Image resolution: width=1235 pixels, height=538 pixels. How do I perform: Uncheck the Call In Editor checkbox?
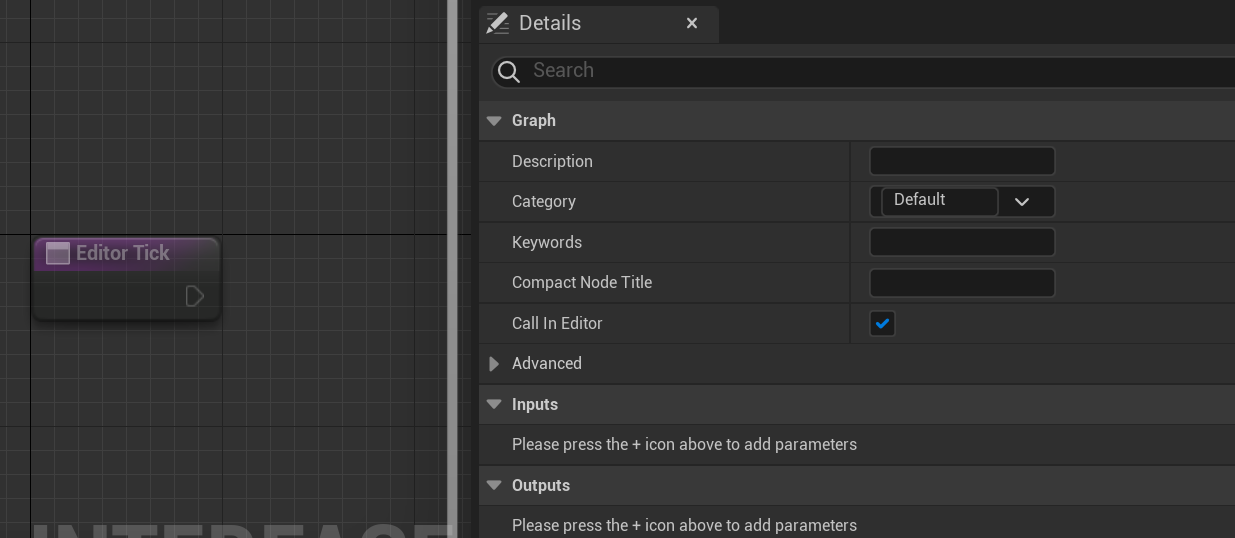(x=882, y=324)
